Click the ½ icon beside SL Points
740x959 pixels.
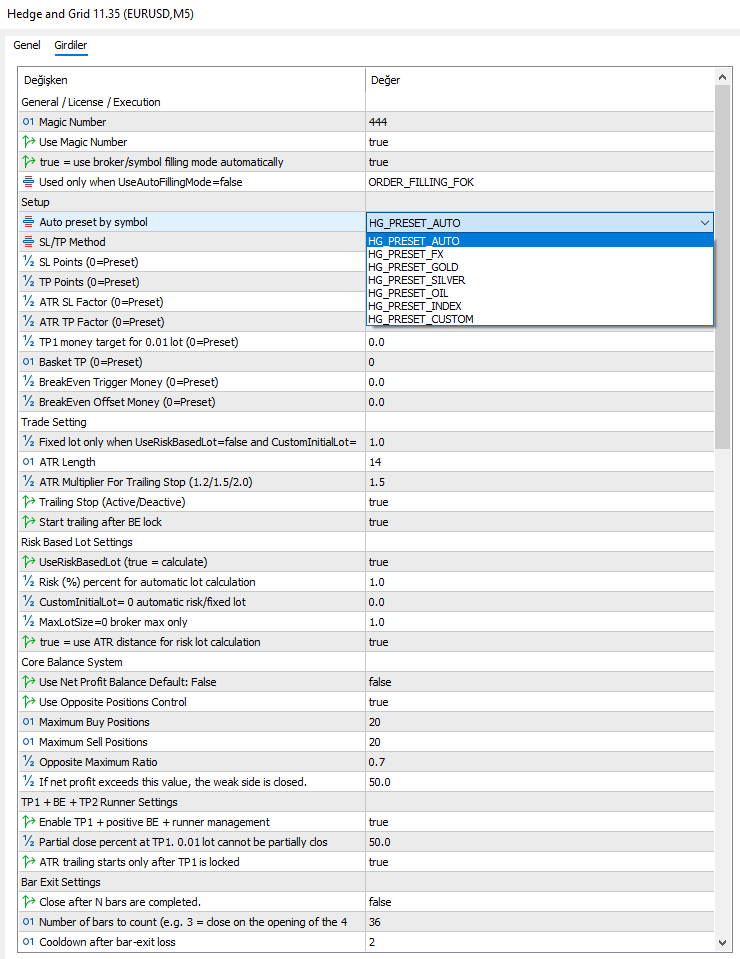28,262
